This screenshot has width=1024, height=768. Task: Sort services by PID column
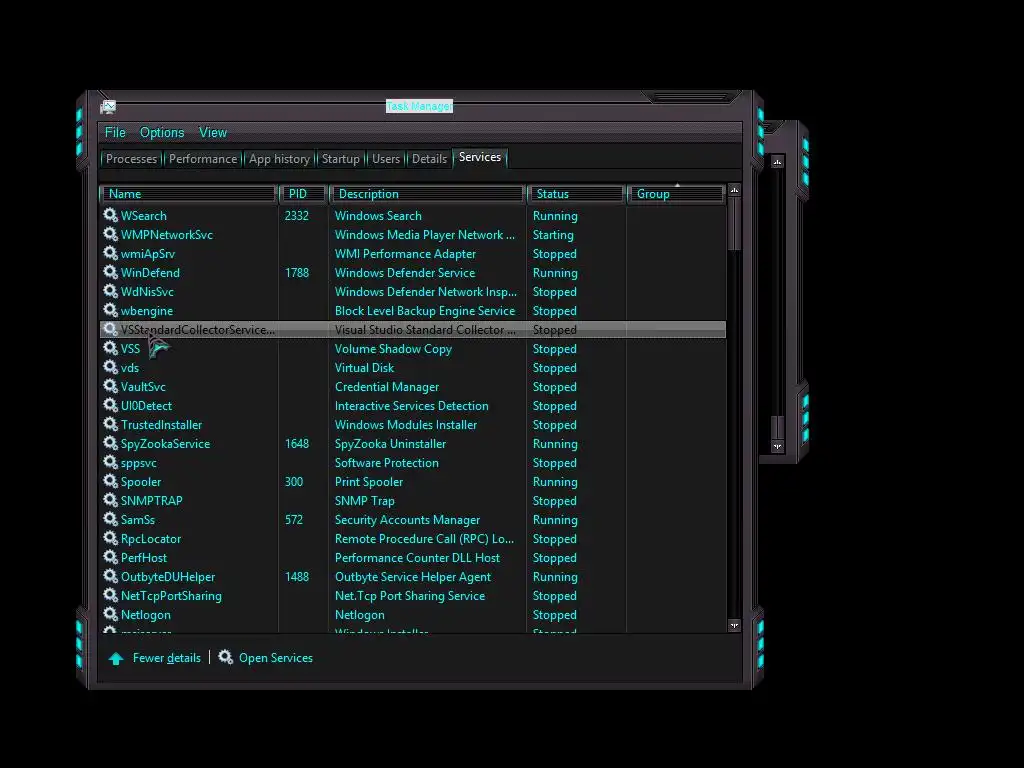coord(303,194)
